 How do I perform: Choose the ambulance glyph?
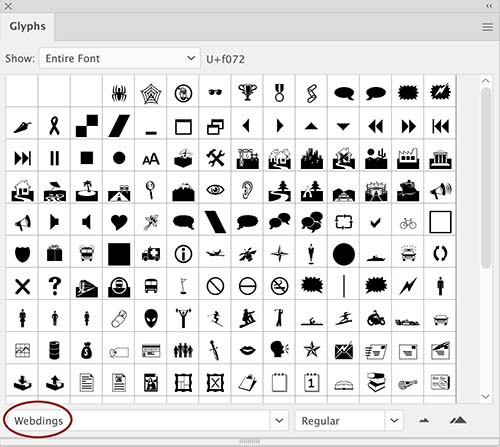151,254
